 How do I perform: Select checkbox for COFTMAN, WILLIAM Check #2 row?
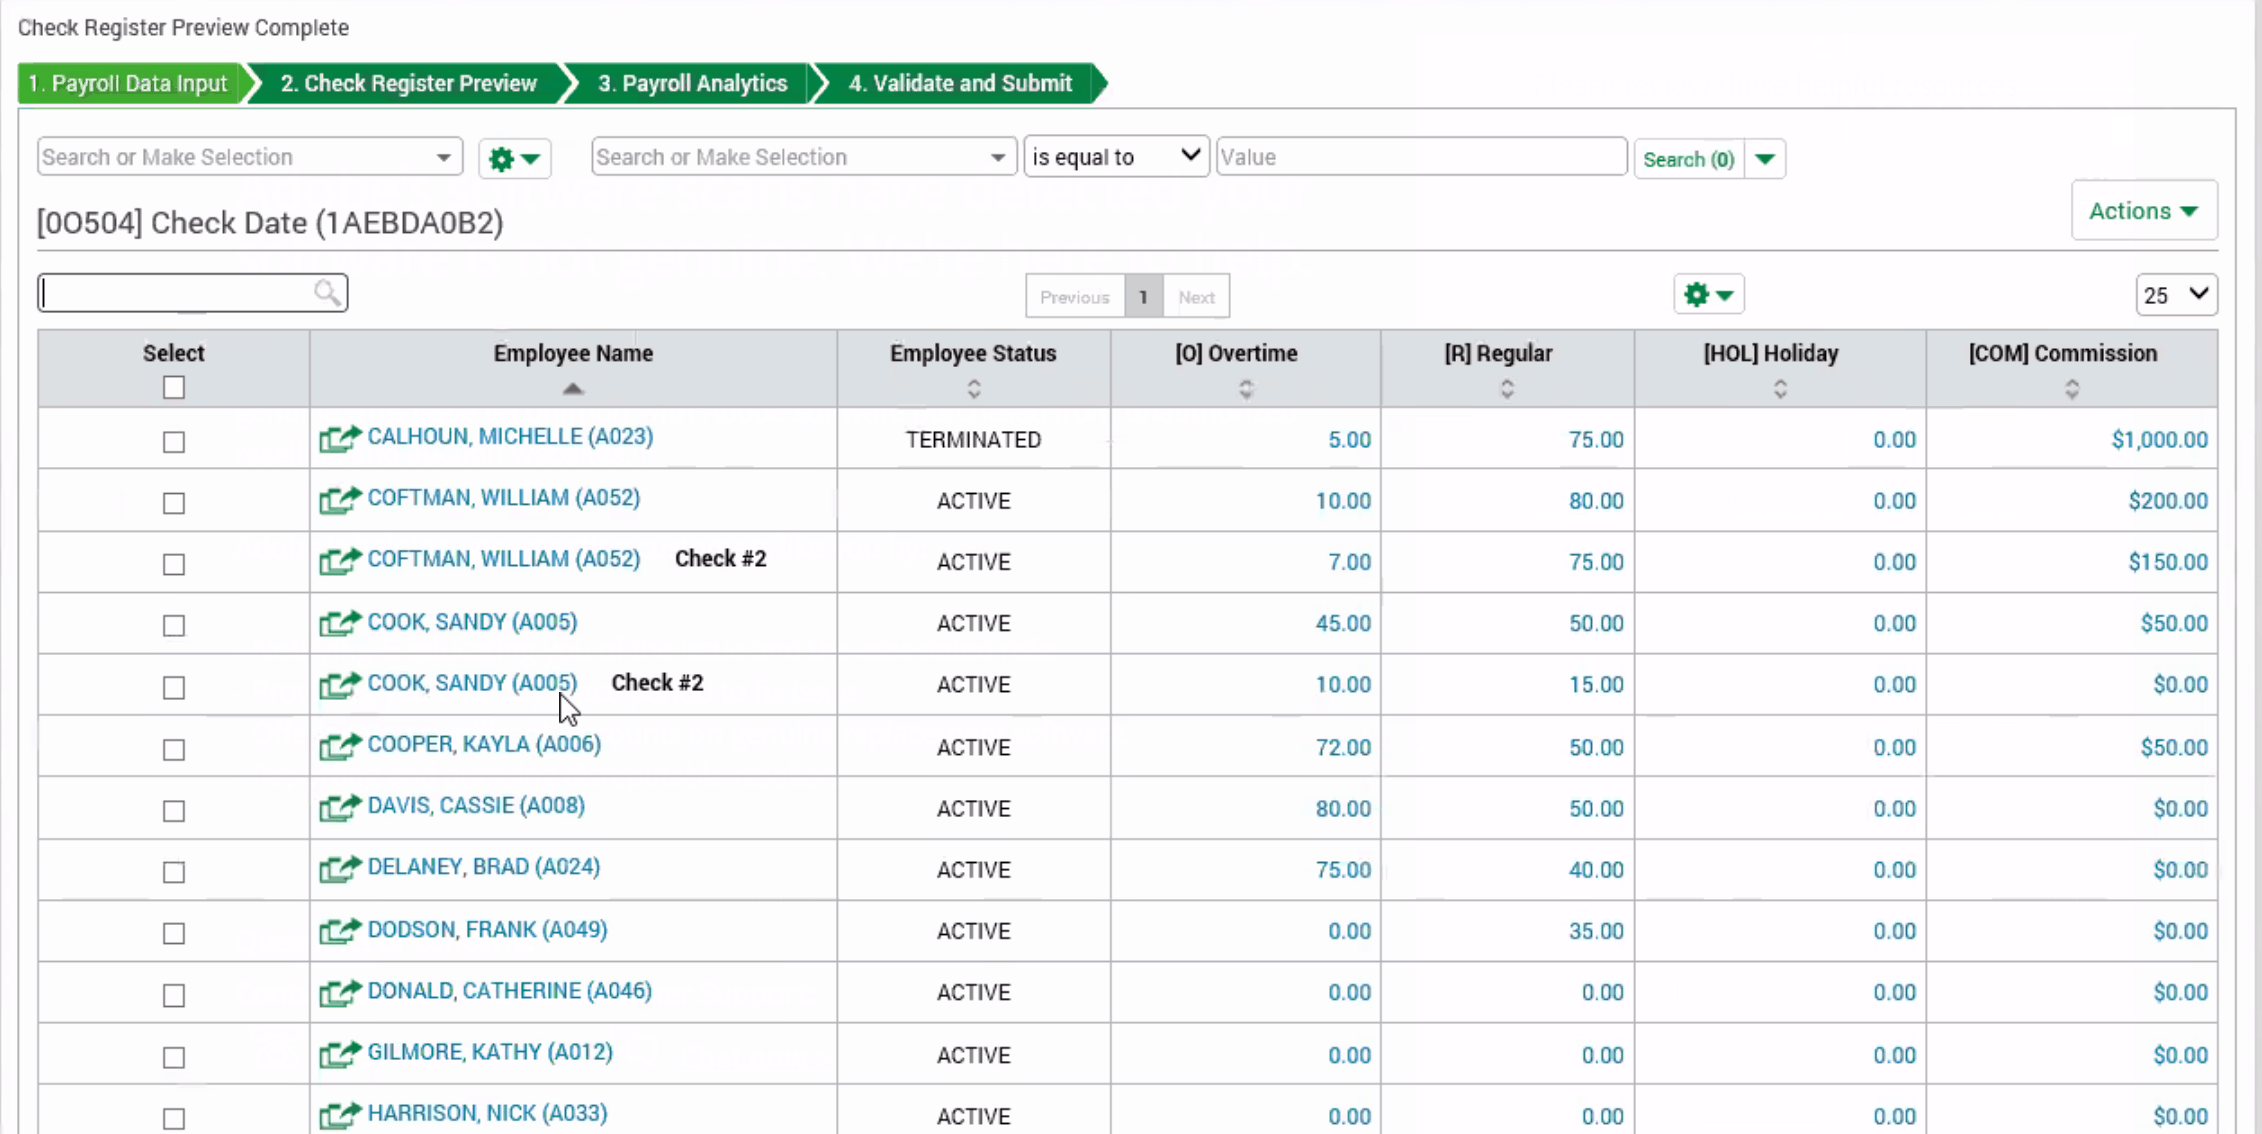coord(174,565)
